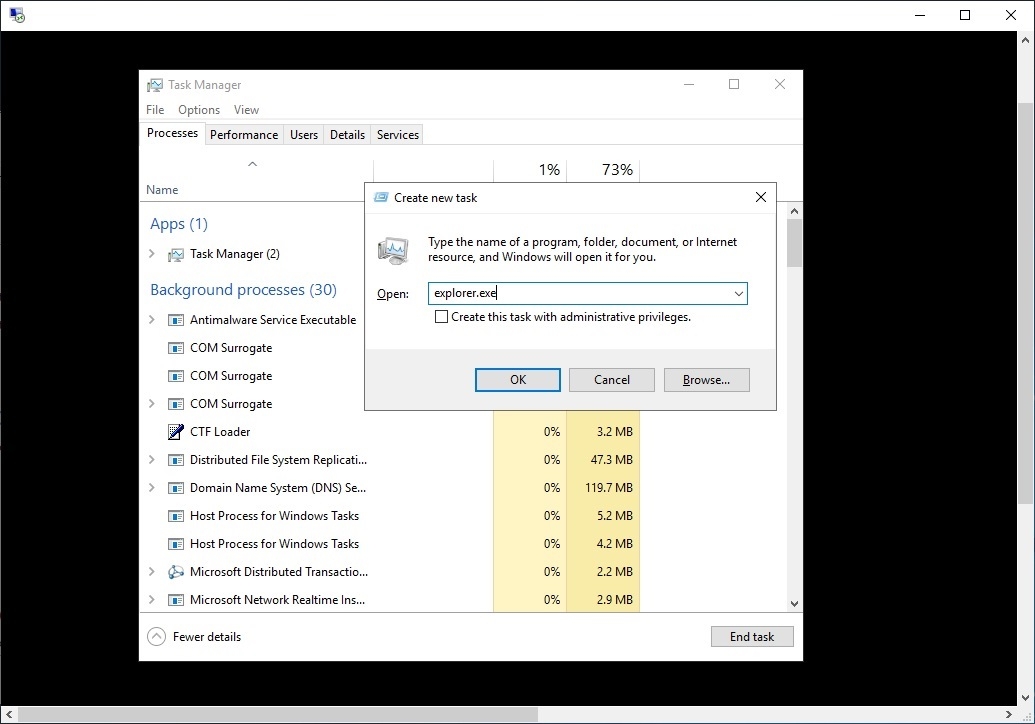Open the Options menu
This screenshot has height=724, width=1035.
pyautogui.click(x=198, y=110)
